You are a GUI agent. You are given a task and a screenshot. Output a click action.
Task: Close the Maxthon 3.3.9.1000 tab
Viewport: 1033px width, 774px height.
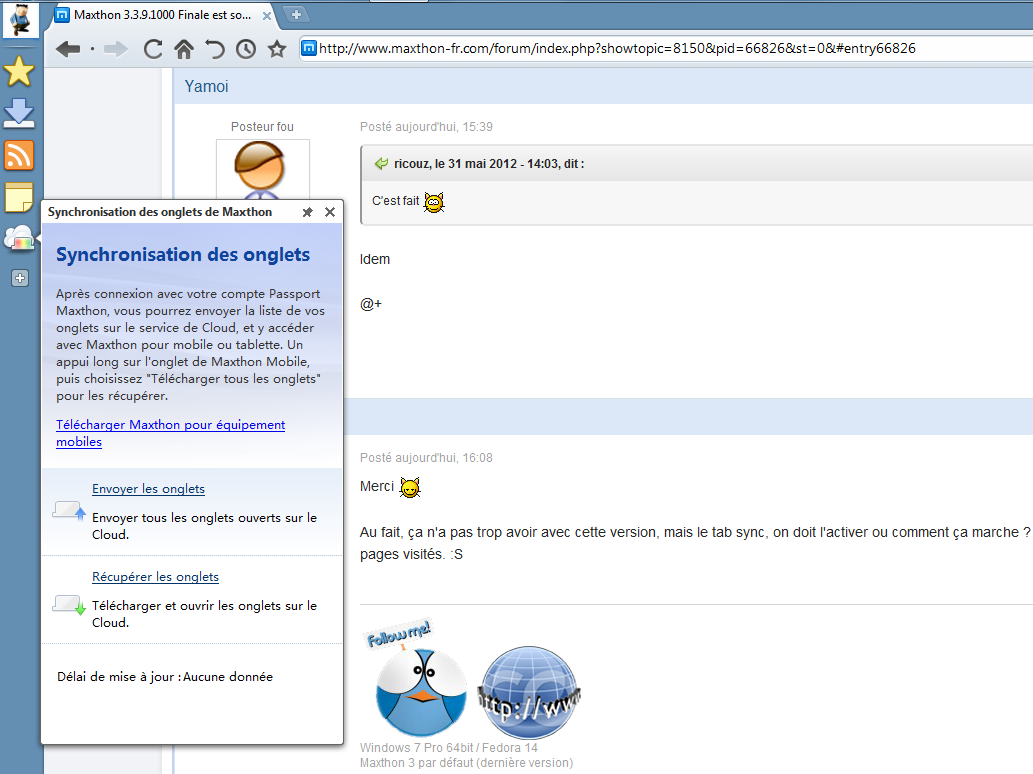click(x=267, y=16)
